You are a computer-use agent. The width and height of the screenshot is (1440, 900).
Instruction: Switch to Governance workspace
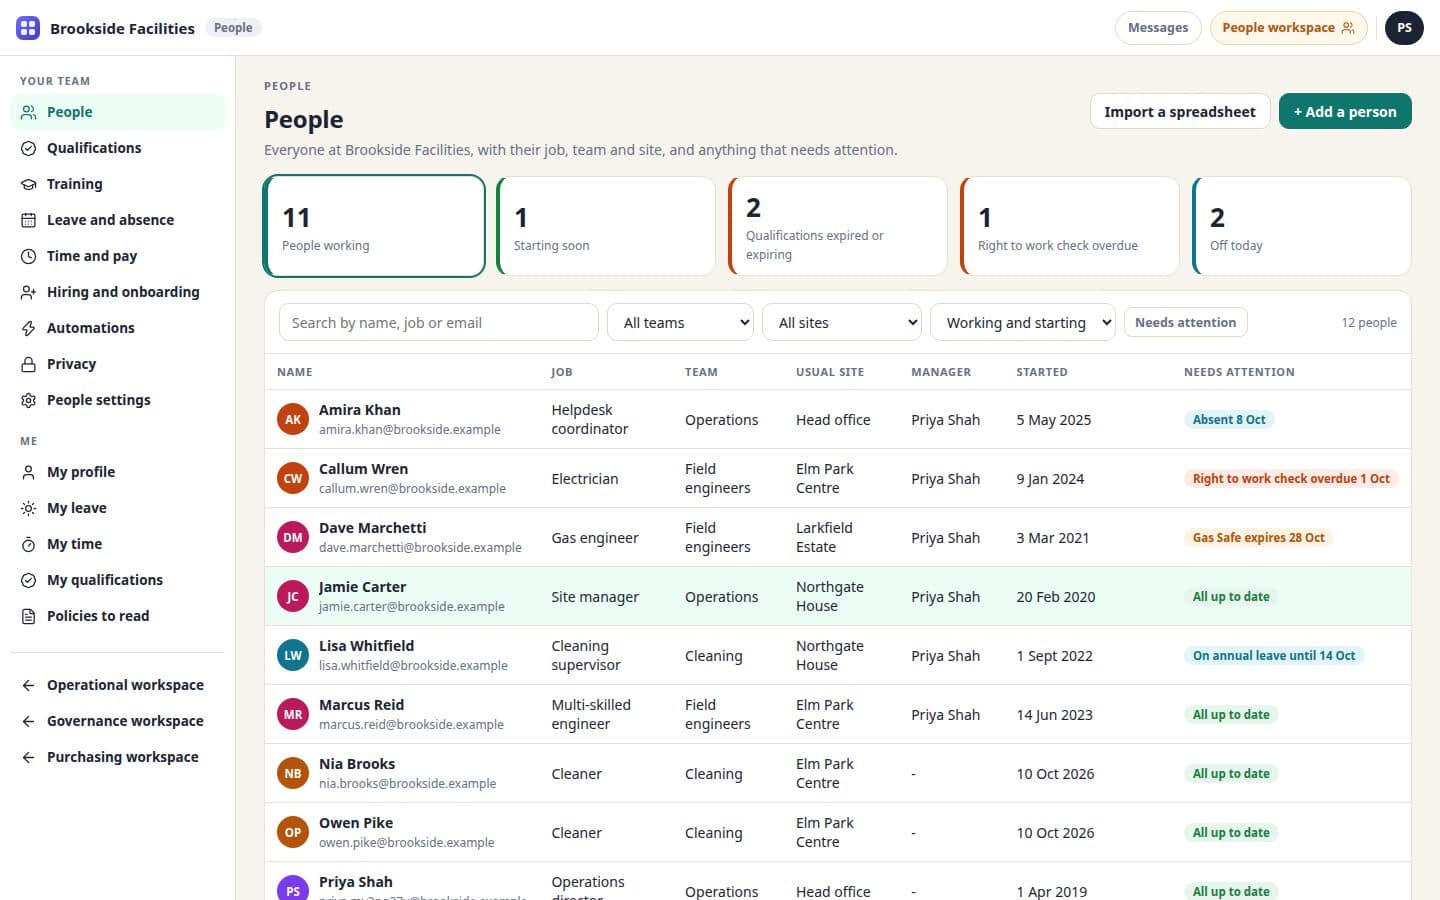(117, 721)
